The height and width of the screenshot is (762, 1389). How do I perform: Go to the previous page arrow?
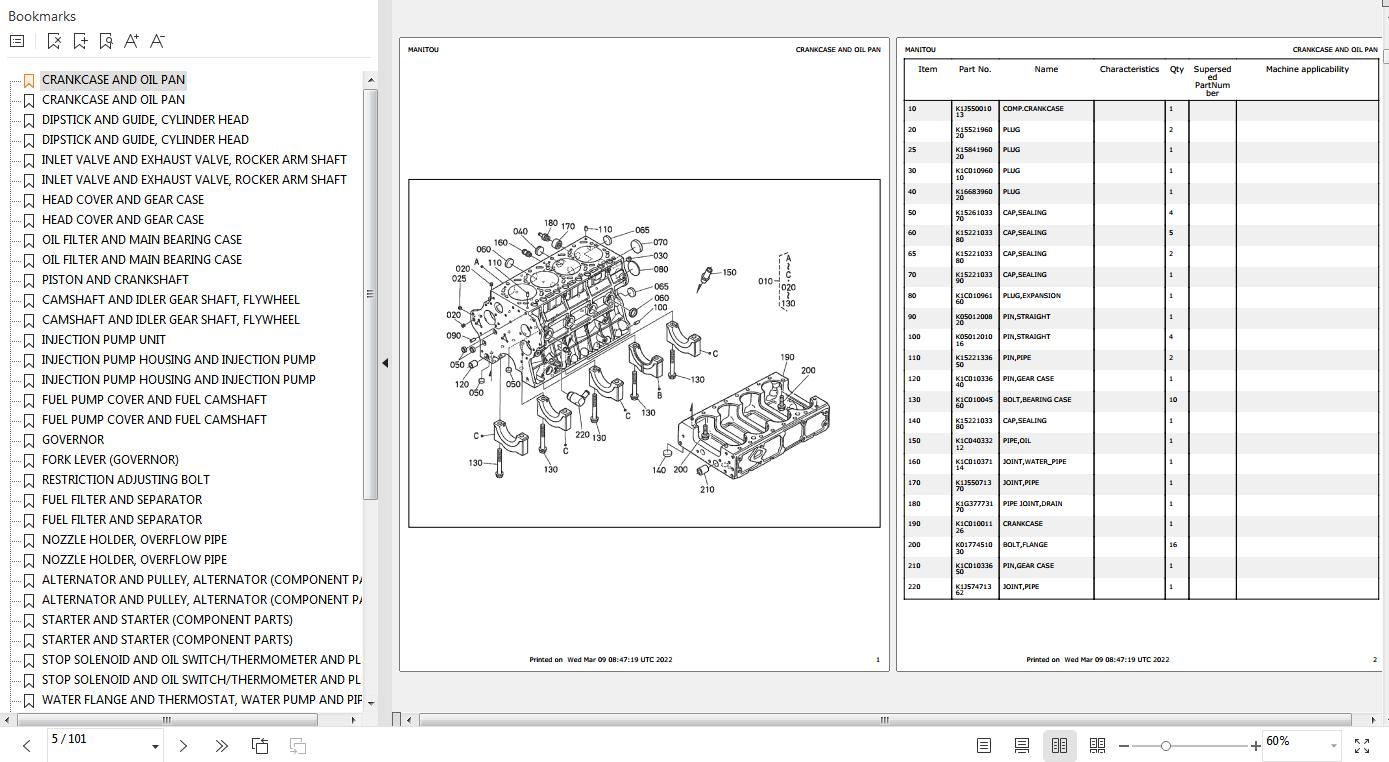click(x=27, y=745)
